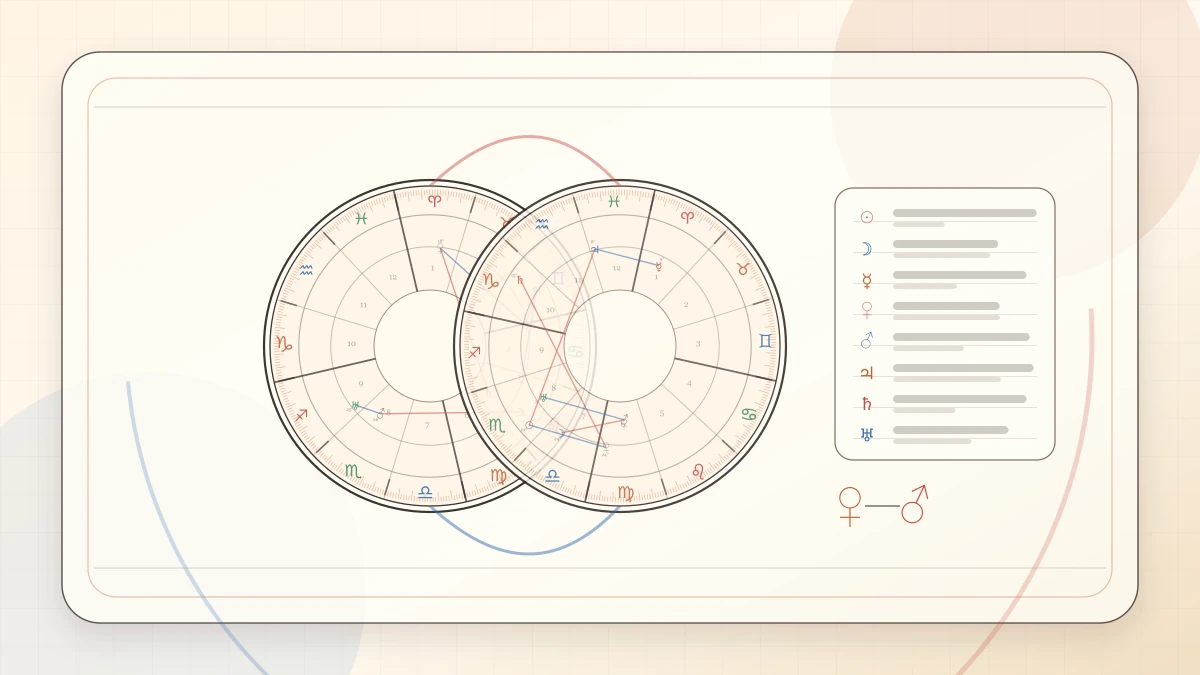This screenshot has width=1200, height=675.
Task: Pick Capricorn sign on the left wheel's outer rim
Action: 284,343
